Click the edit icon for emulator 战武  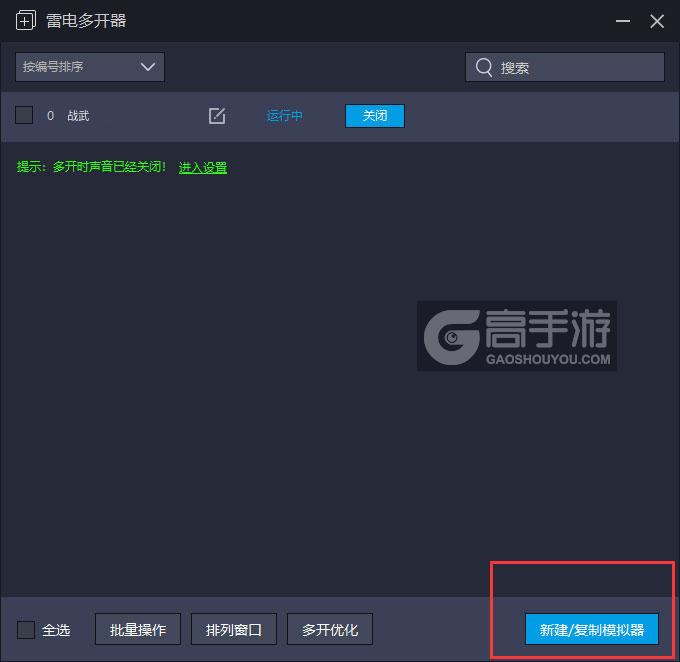coord(217,116)
